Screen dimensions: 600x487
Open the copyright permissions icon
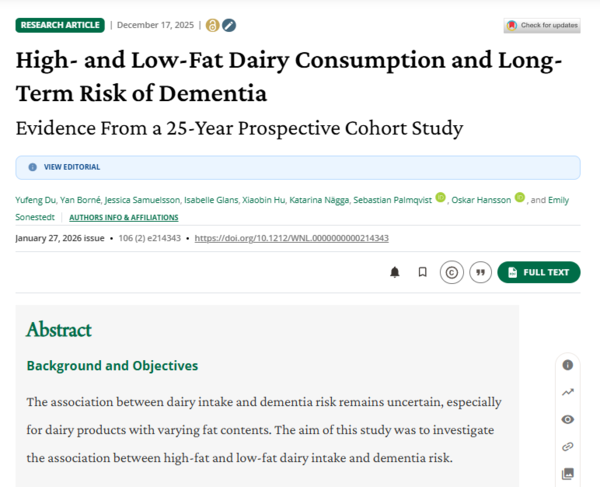451,272
